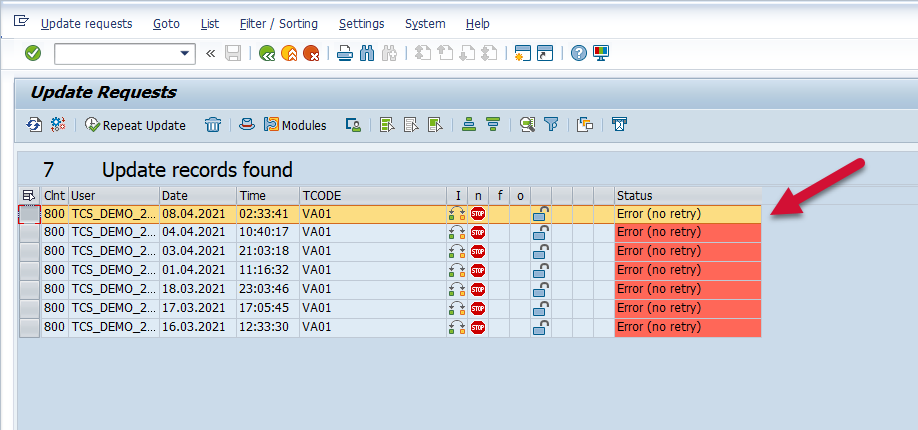Select row checkbox for 18.03.2021 record
The width and height of the screenshot is (918, 430).
pos(29,290)
